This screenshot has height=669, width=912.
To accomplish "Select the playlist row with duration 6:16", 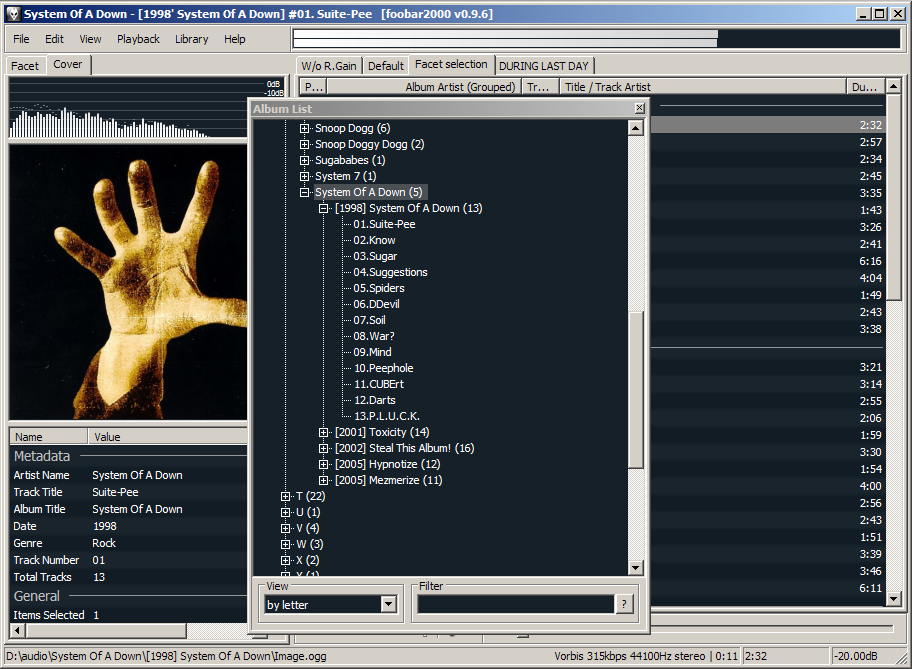I will click(768, 261).
